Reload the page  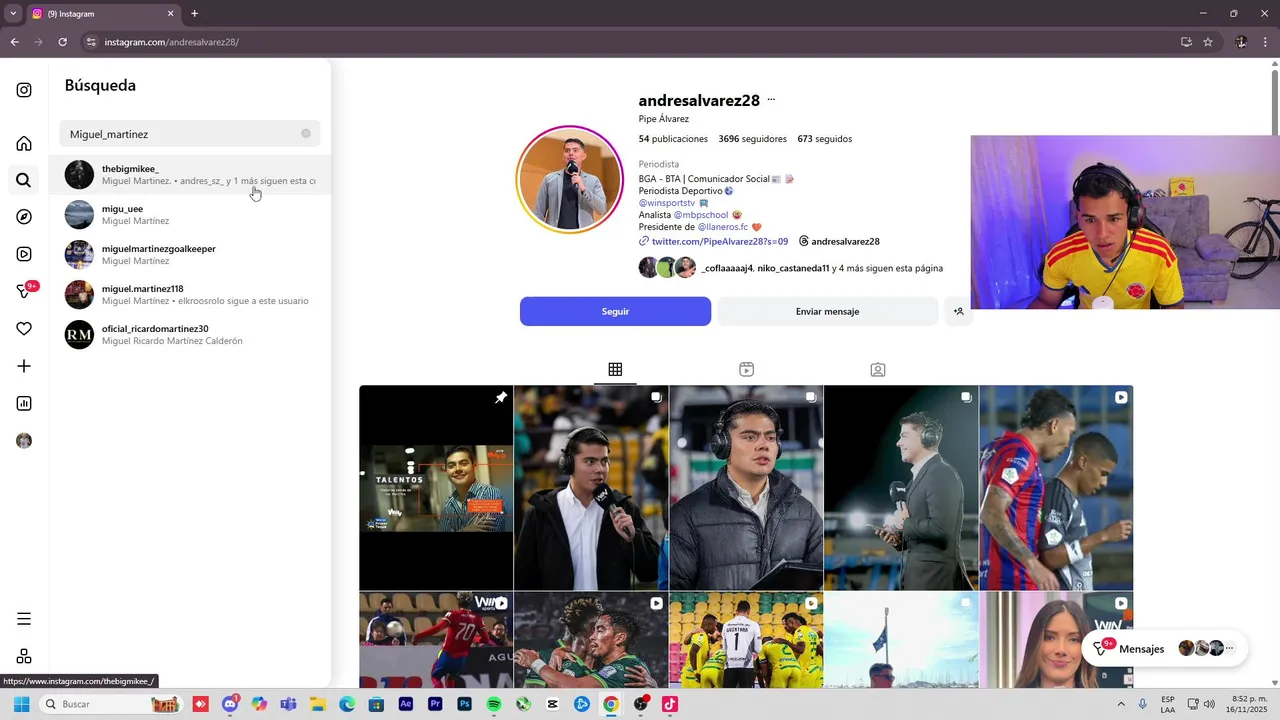[62, 42]
